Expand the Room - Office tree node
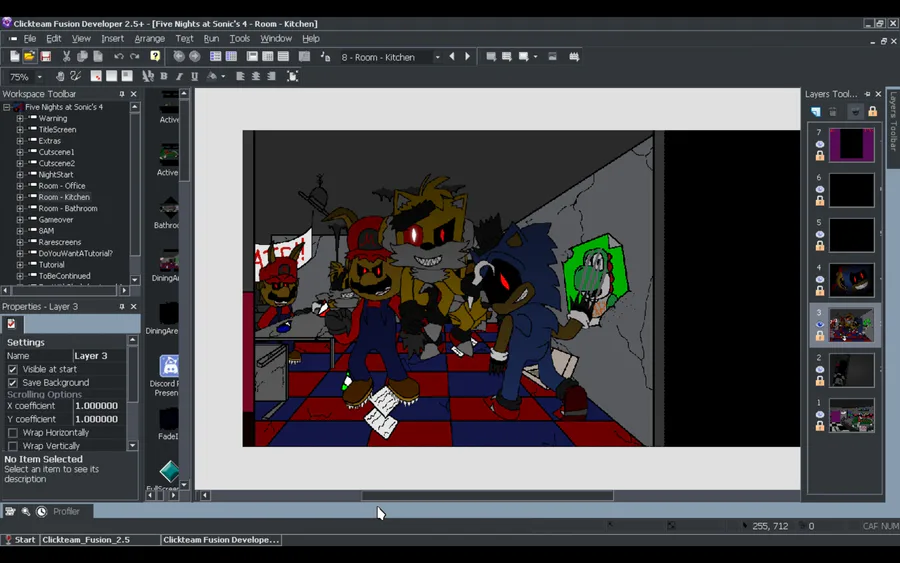Viewport: 900px width, 563px height. click(20, 186)
